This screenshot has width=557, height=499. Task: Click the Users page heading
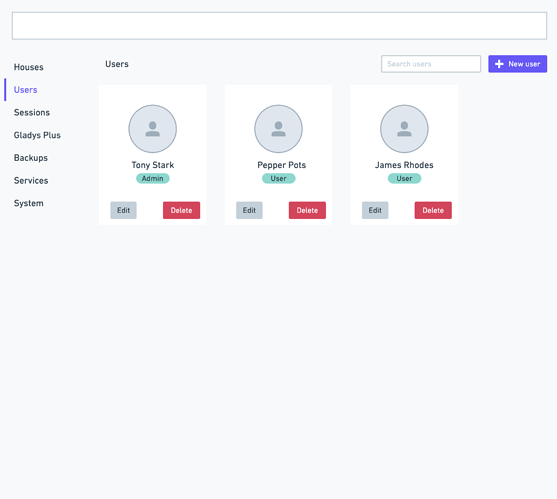click(117, 64)
